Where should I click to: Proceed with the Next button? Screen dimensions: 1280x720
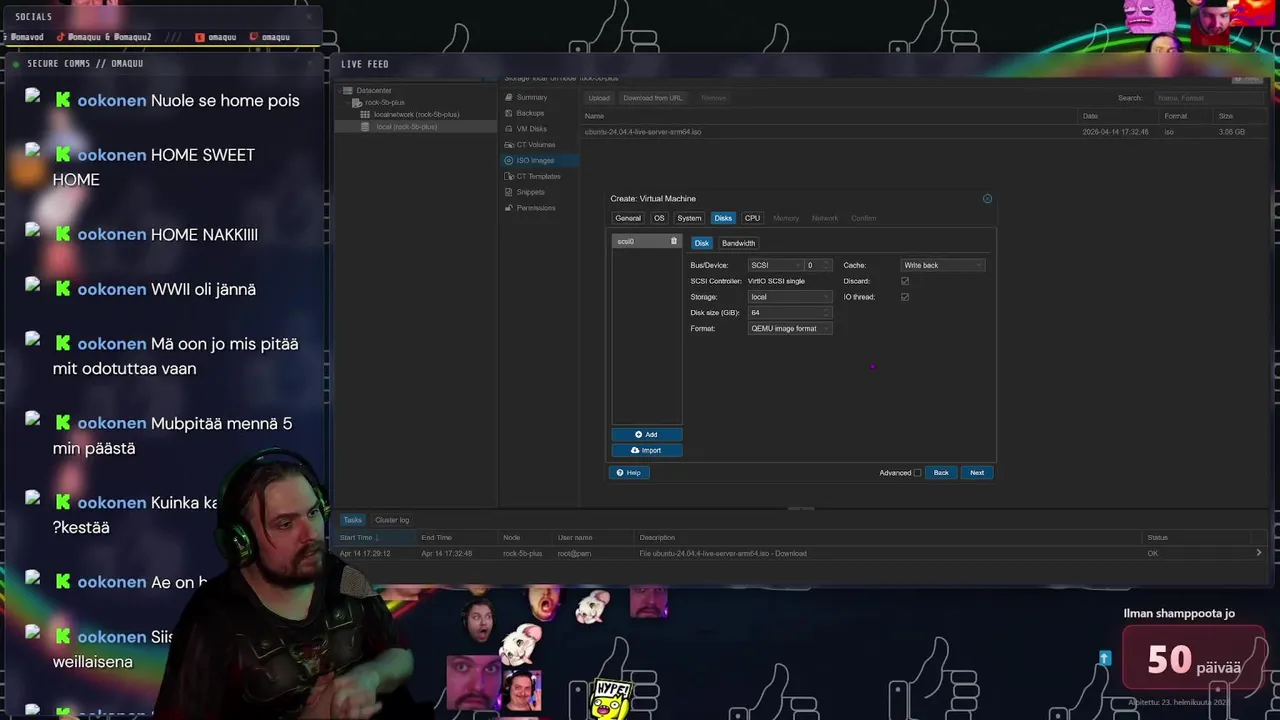click(x=977, y=472)
